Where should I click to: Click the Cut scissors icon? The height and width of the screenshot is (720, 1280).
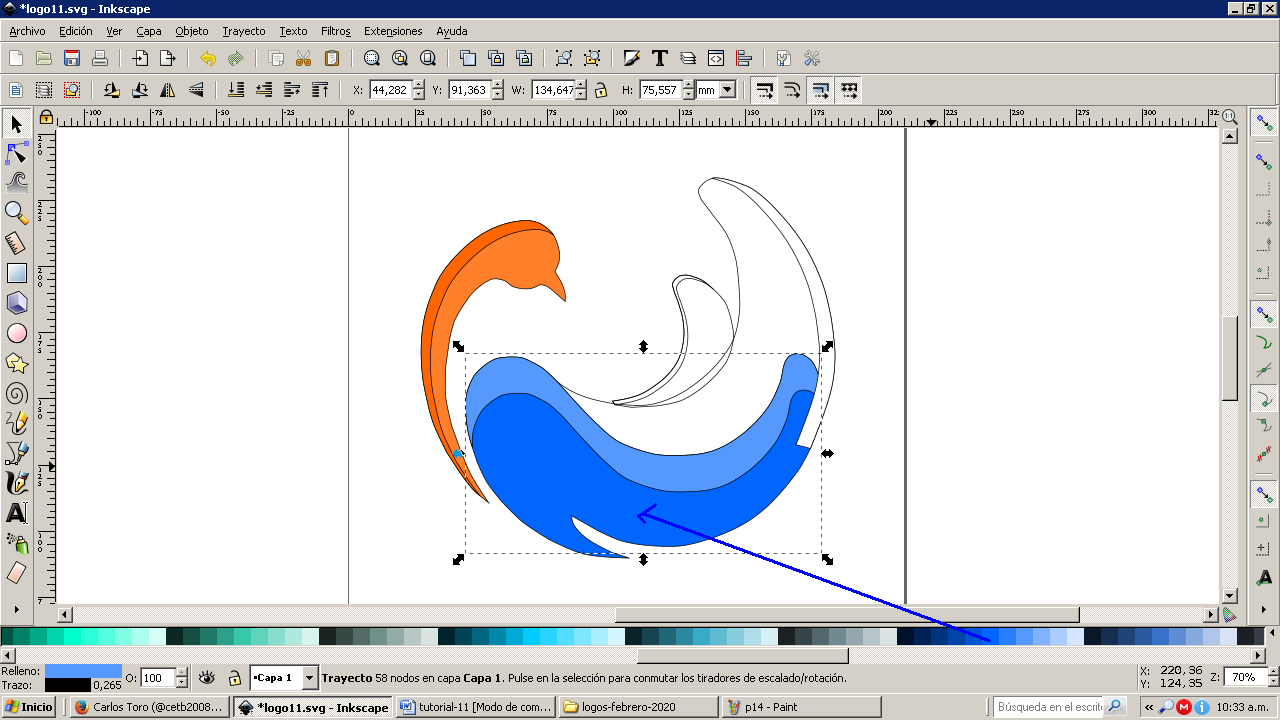pos(304,58)
